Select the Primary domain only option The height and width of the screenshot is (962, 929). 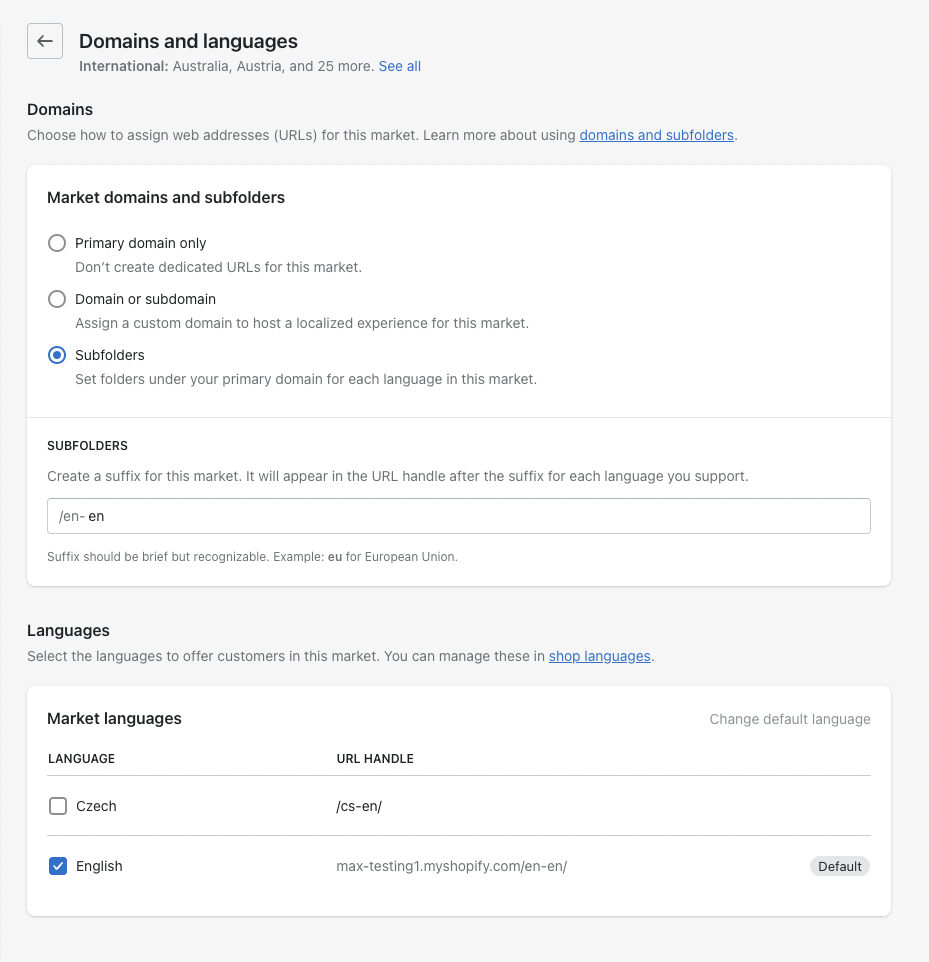57,243
